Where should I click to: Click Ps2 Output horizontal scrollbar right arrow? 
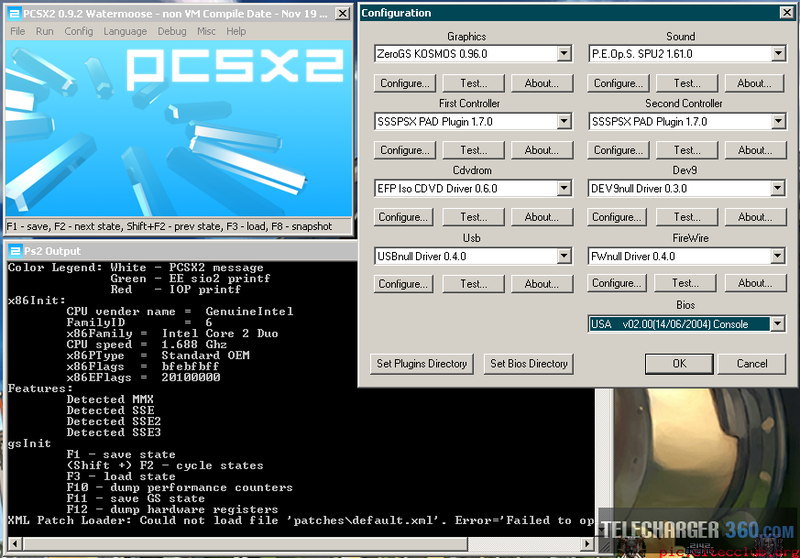[588, 544]
